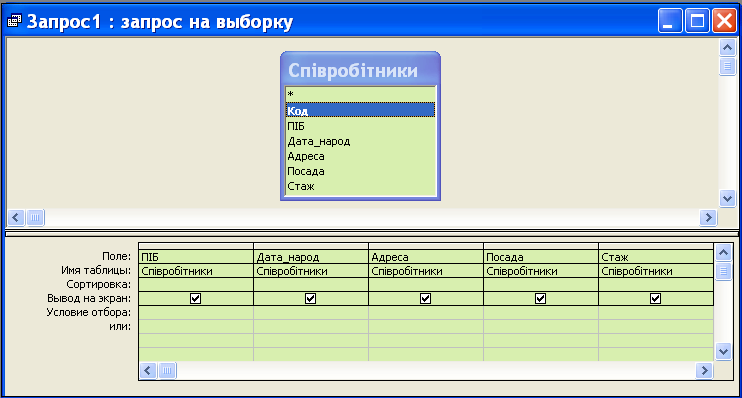742x398 pixels.
Task: Select Адреса field in Співробітники list
Action: tap(361, 156)
